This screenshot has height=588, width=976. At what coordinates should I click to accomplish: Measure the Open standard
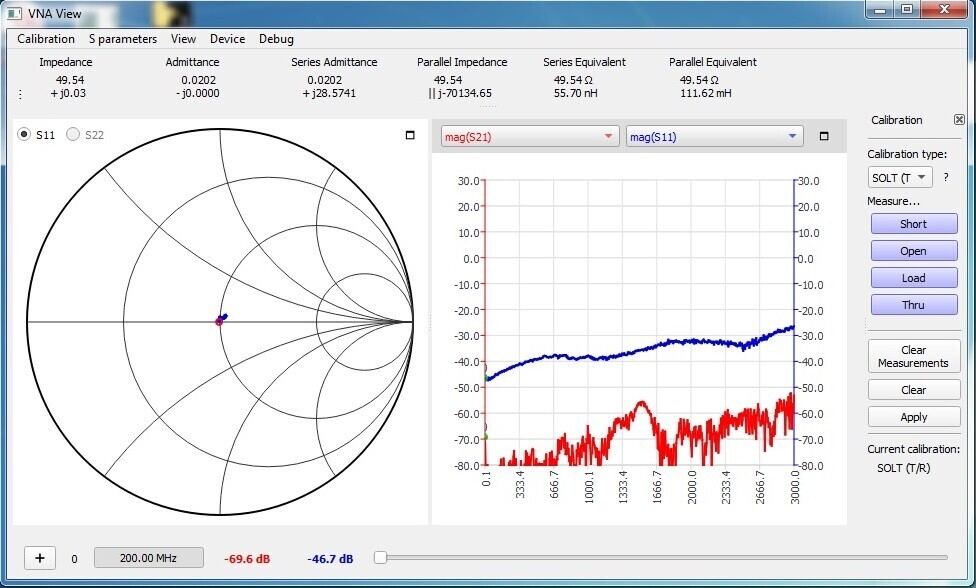pos(914,251)
